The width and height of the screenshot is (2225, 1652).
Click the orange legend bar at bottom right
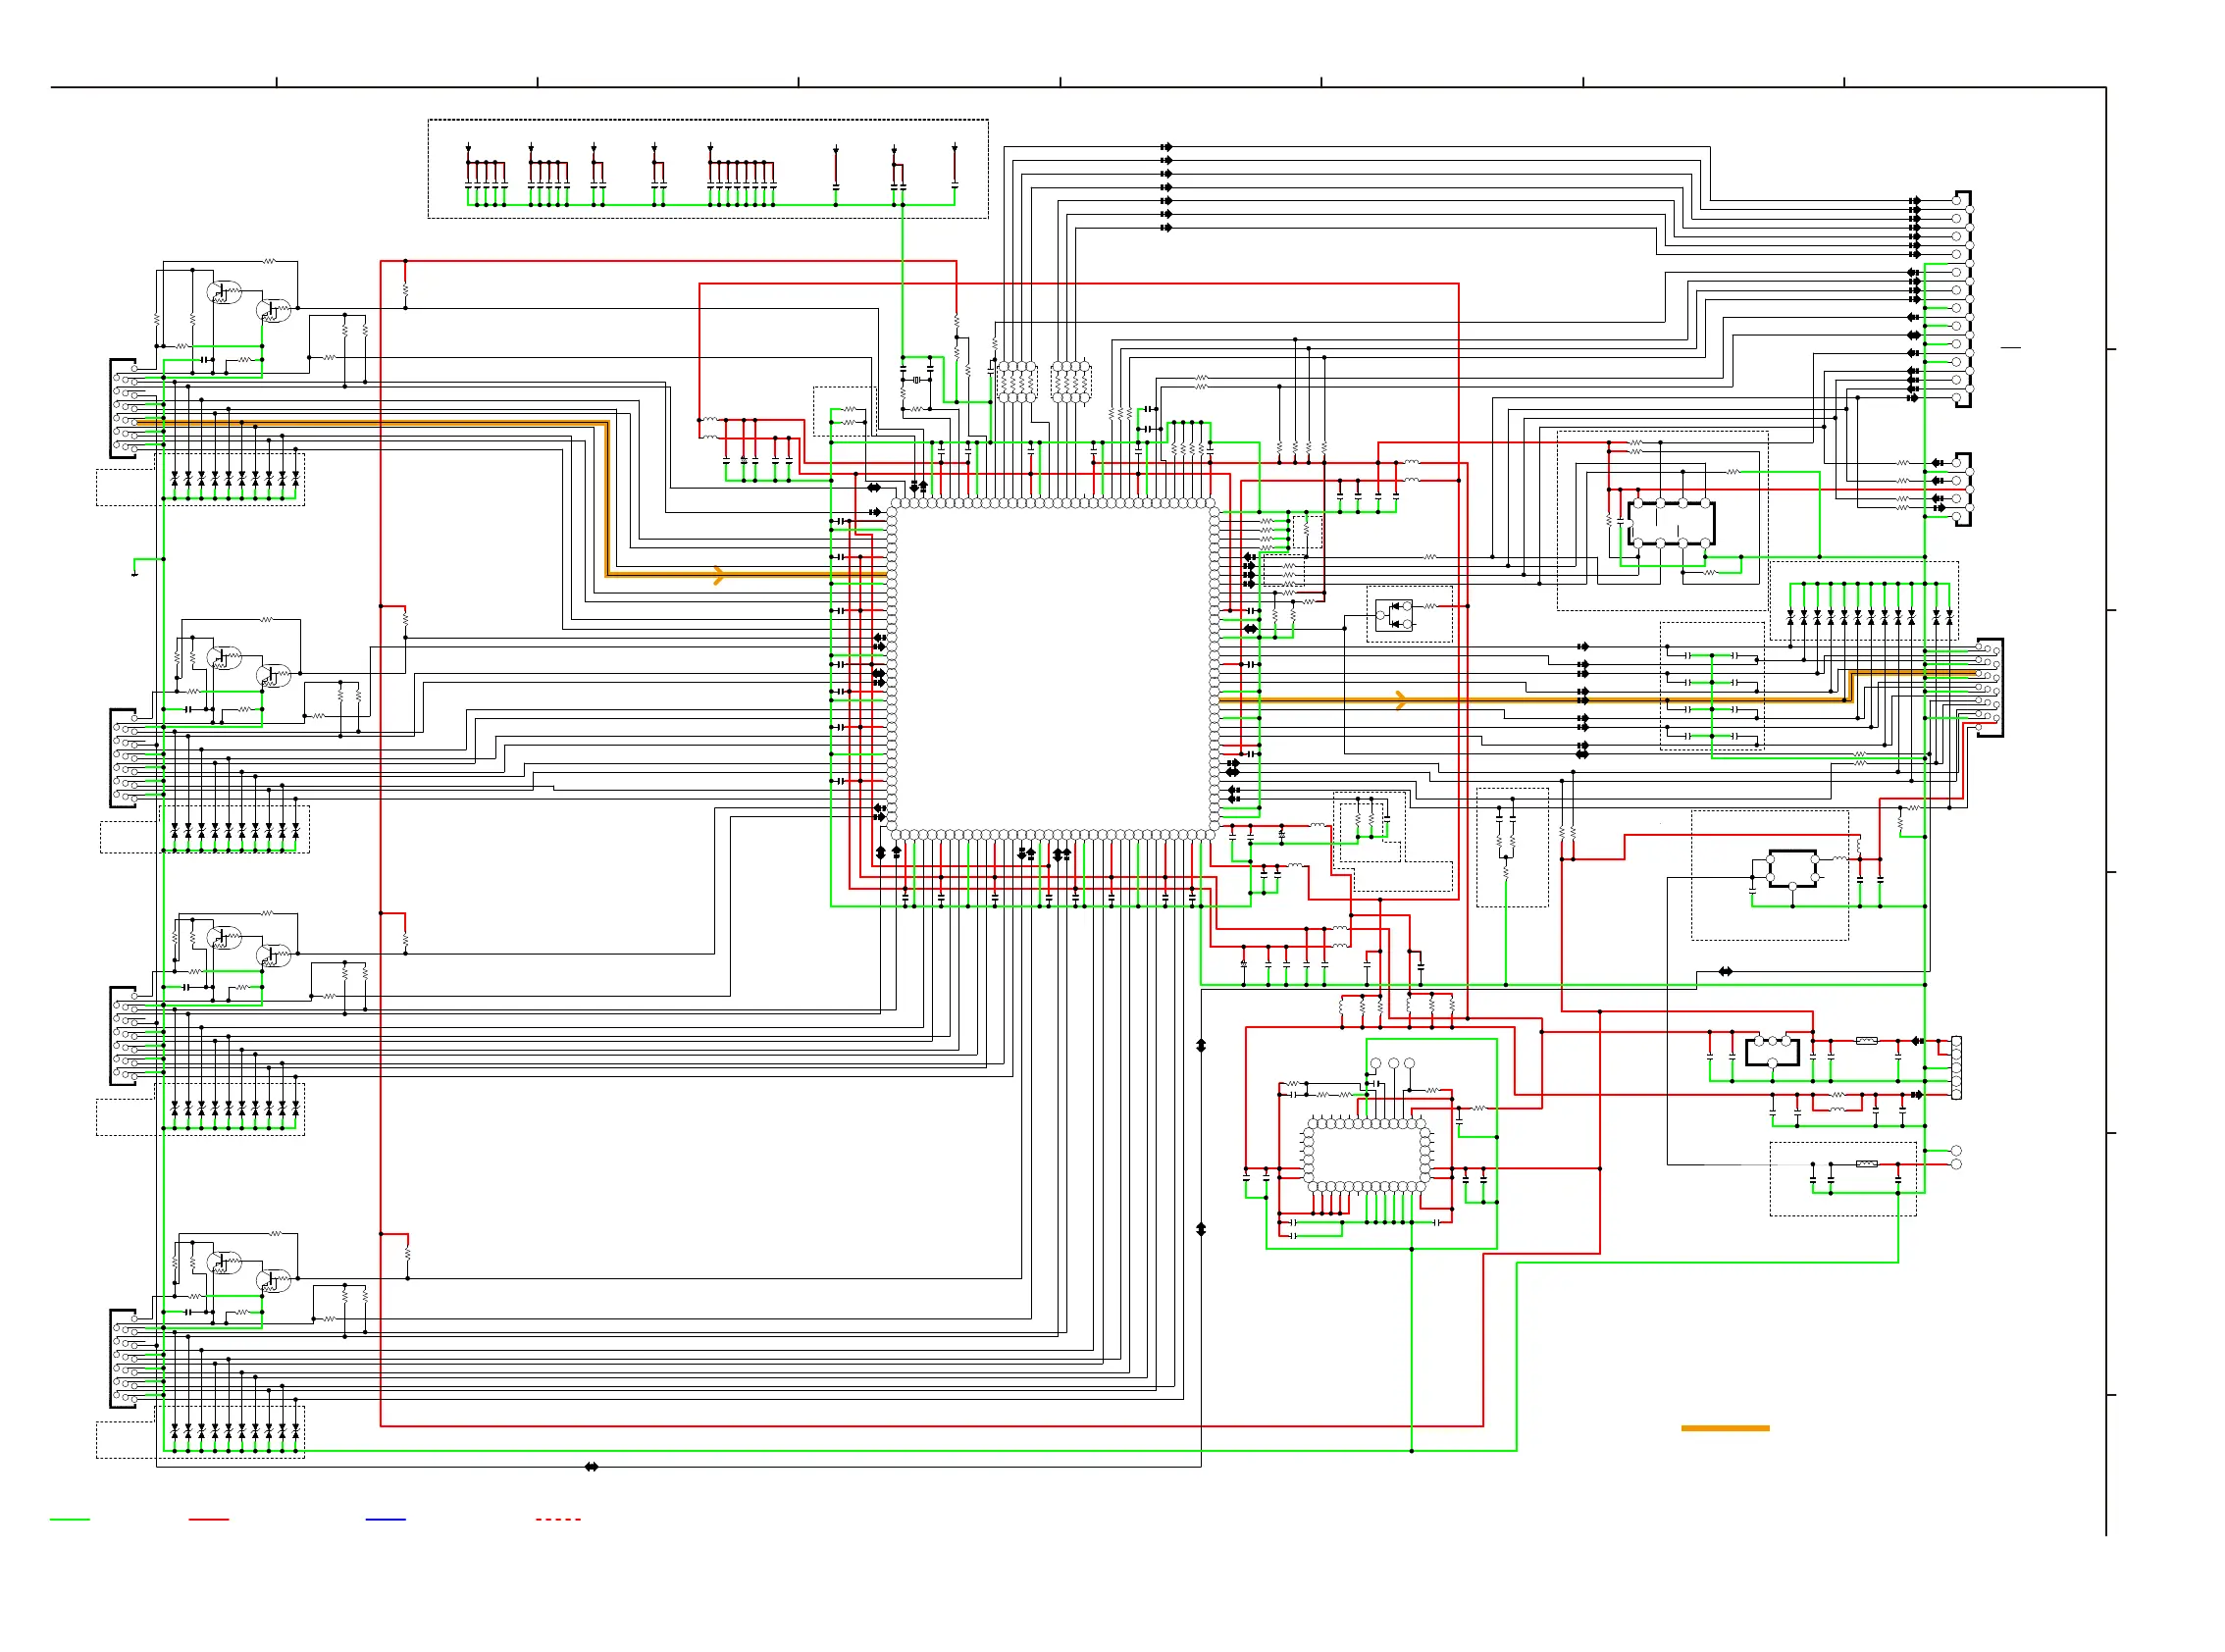(x=1725, y=1428)
